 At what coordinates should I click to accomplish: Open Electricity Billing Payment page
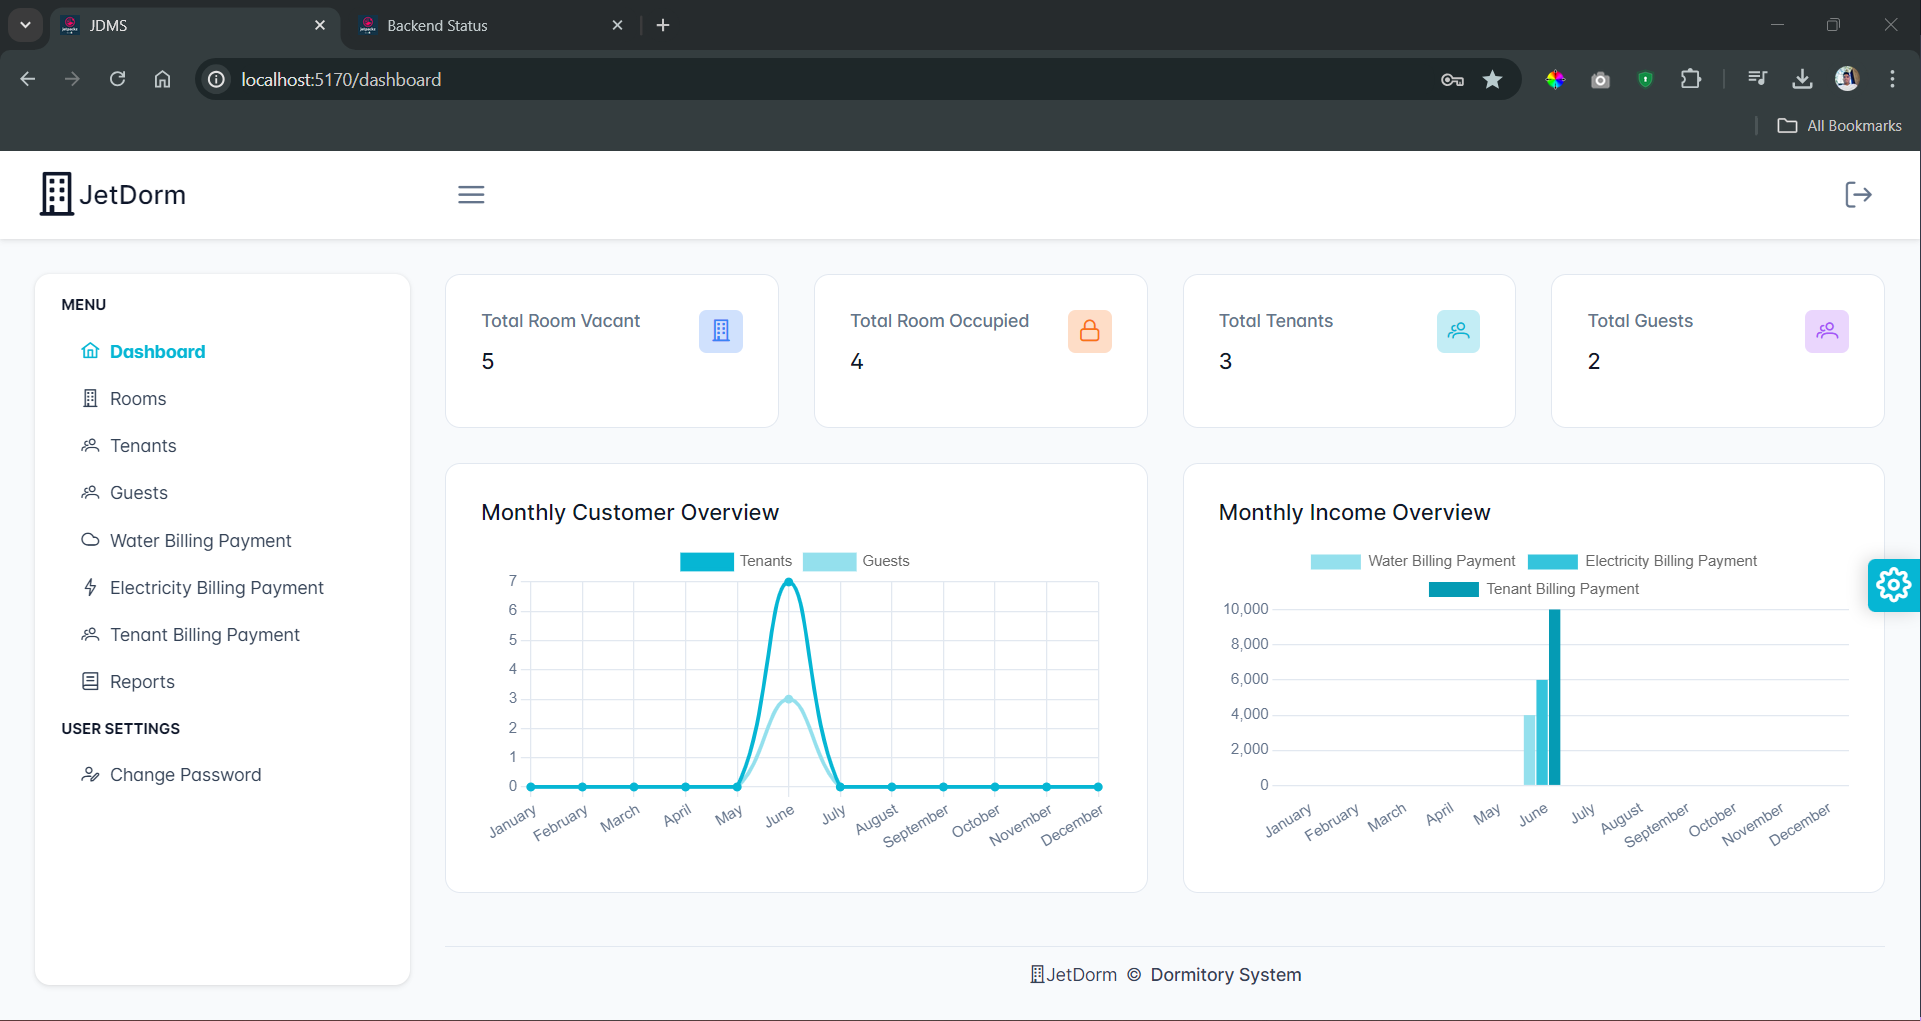click(x=217, y=587)
